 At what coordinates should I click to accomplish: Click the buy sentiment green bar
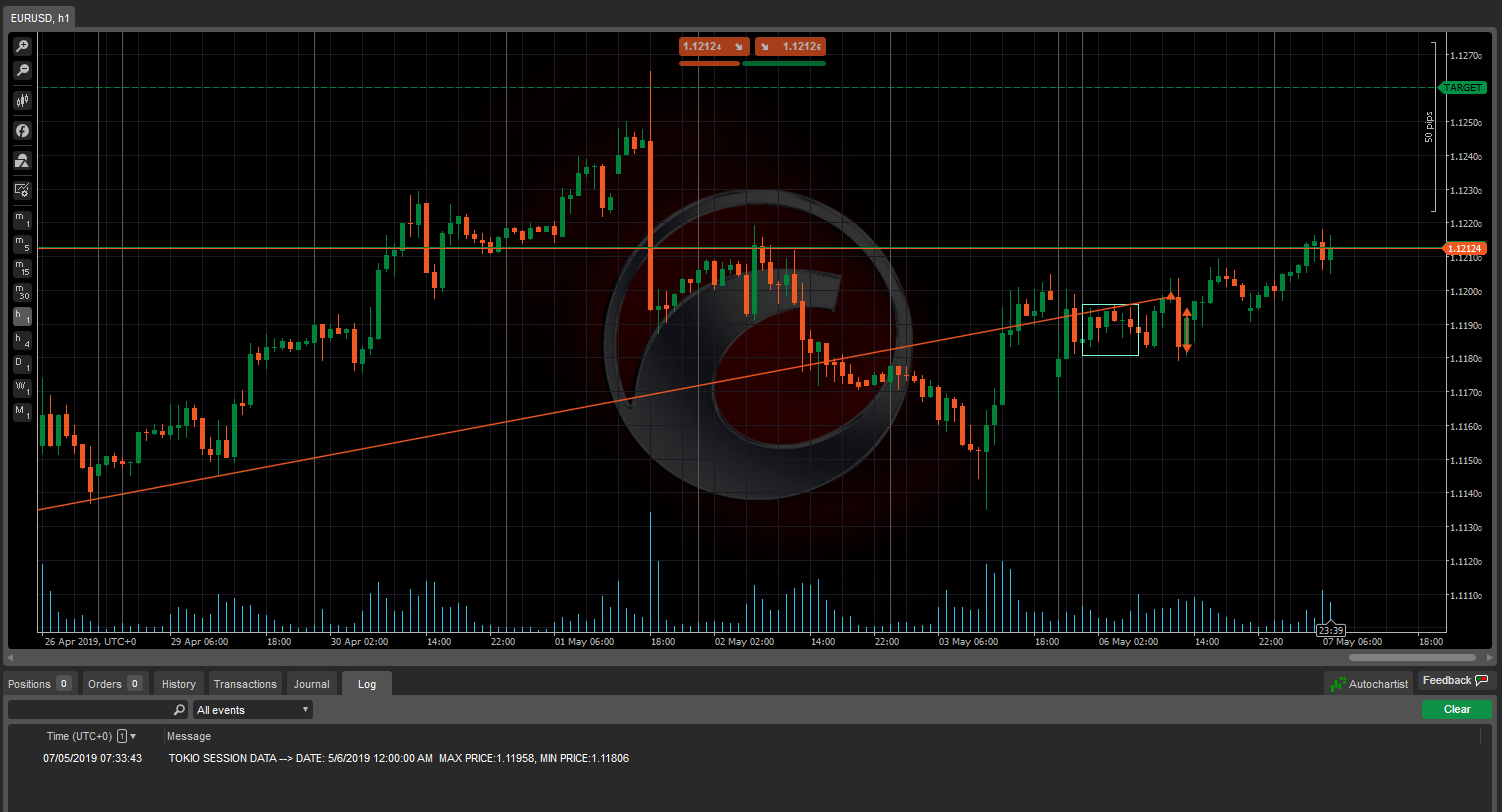point(784,63)
